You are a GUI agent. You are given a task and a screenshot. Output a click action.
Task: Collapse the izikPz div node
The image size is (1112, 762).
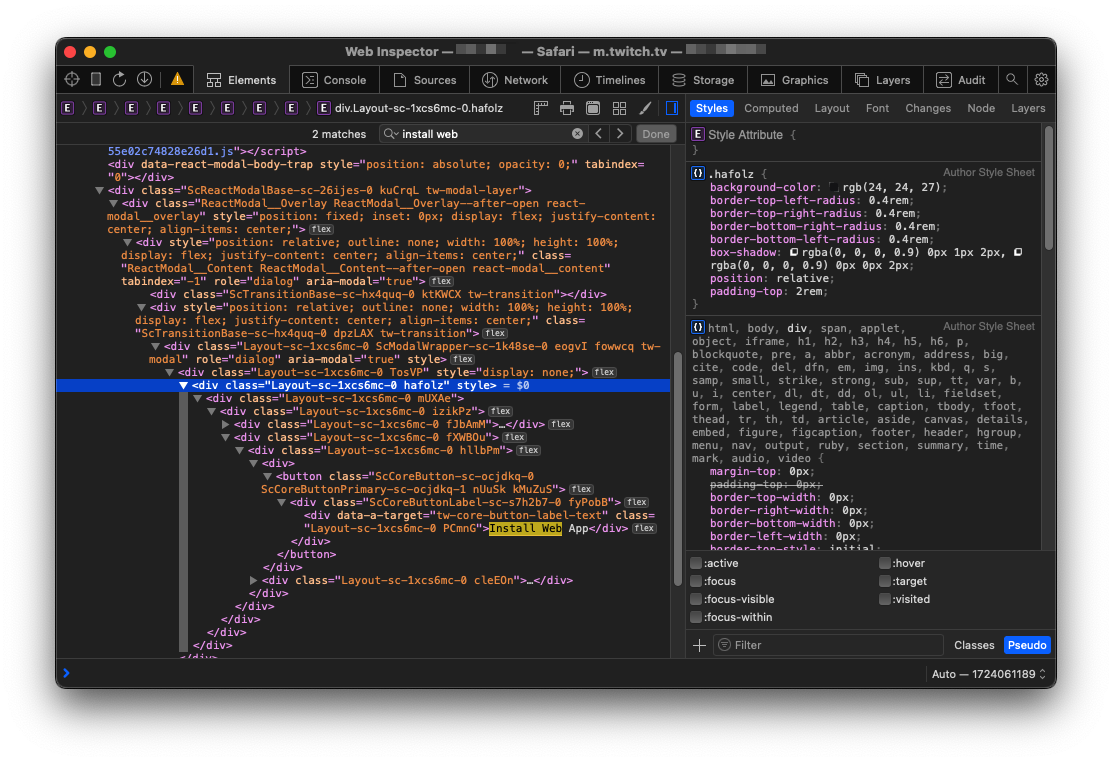coord(211,411)
